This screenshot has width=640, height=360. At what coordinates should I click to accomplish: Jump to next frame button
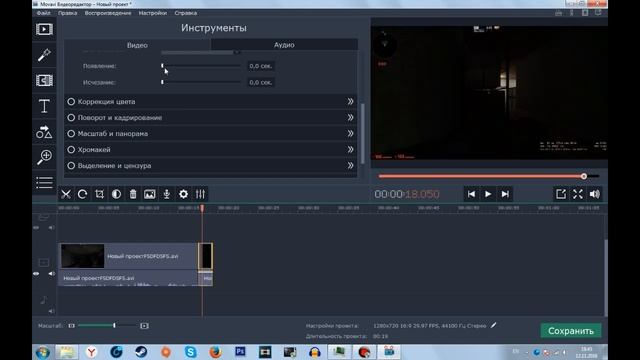pyautogui.click(x=505, y=194)
